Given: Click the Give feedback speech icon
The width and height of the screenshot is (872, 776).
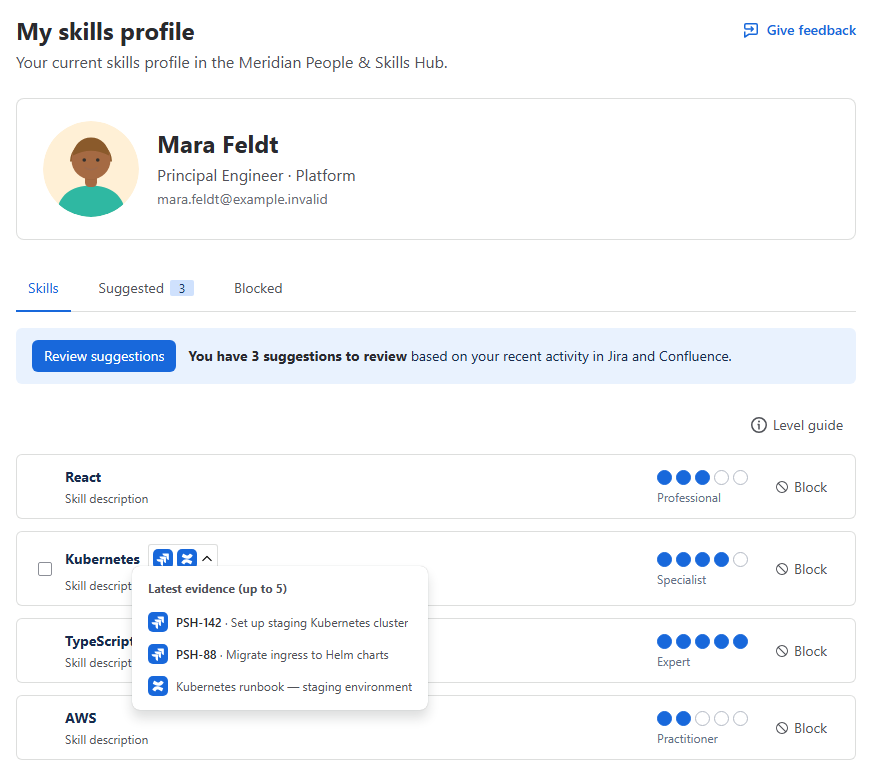Looking at the screenshot, I should (x=751, y=30).
